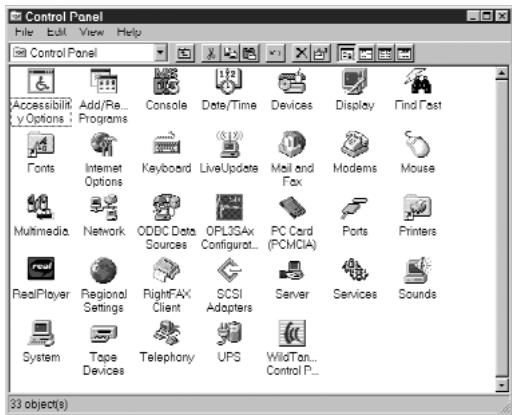Switch to Small Icons view

click(x=366, y=53)
